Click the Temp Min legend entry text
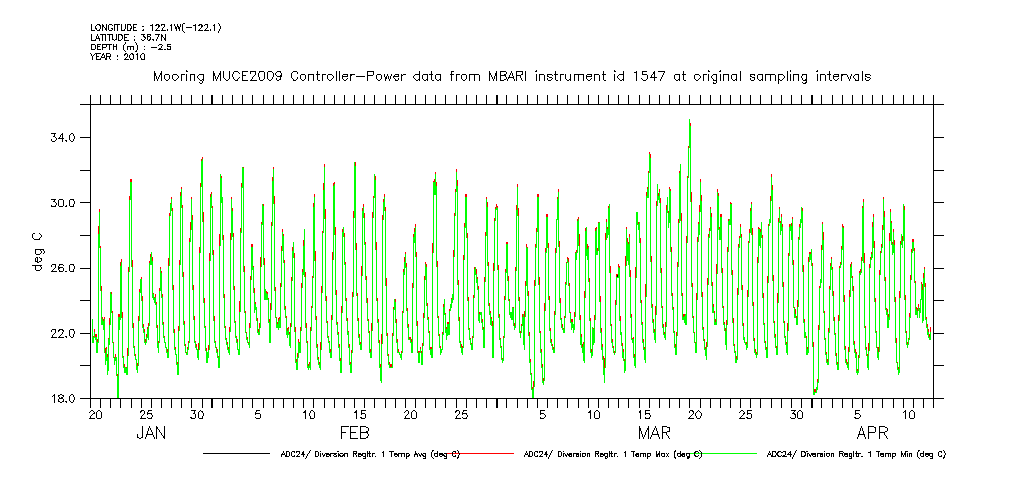Viewport: 1009px width, 504px height. (x=856, y=454)
